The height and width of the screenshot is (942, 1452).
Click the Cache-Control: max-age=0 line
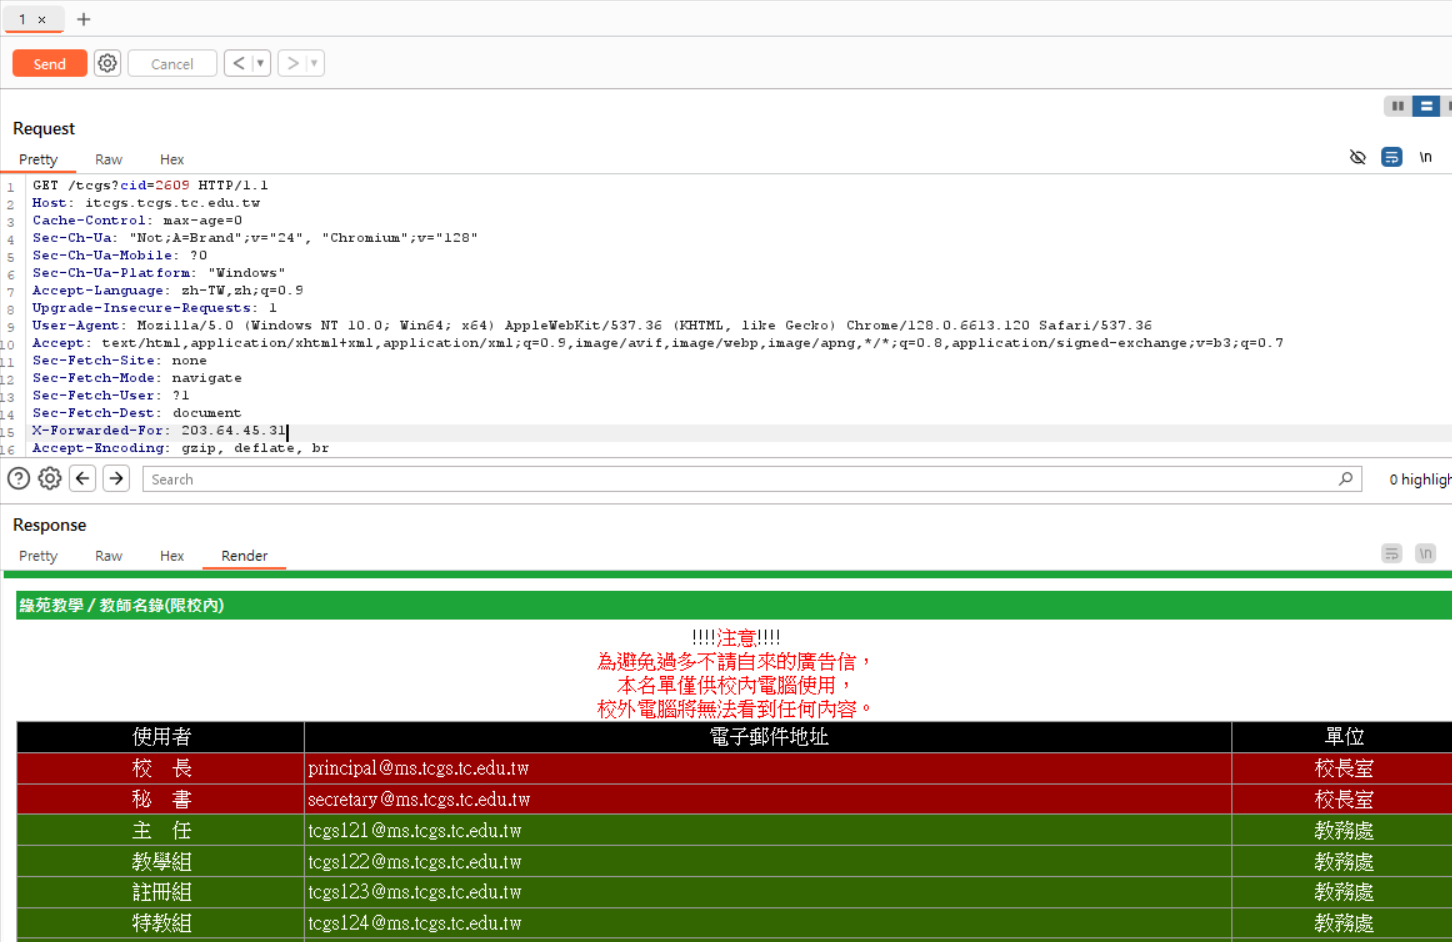(137, 221)
